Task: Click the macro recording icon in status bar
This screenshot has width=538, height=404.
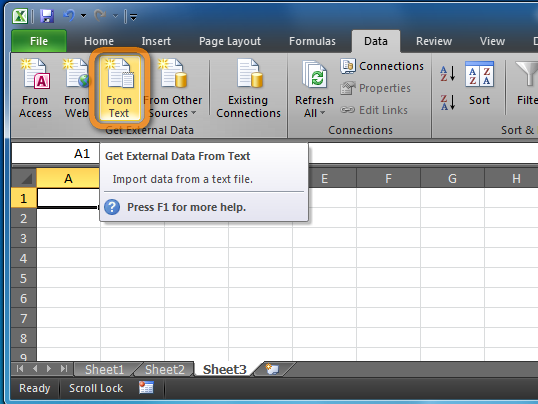Action: point(146,388)
